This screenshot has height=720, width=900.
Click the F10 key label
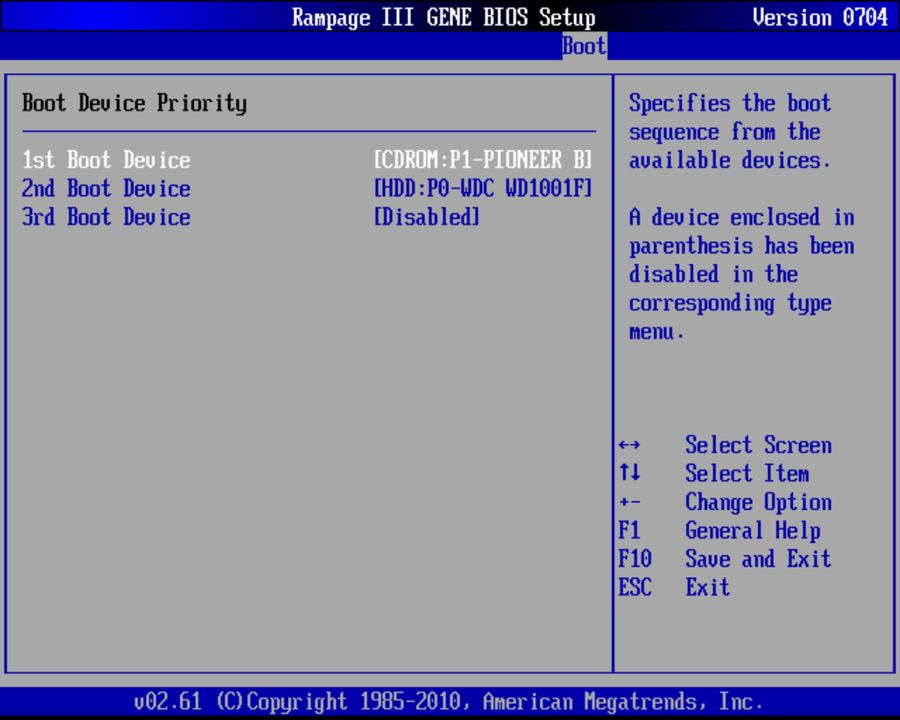point(635,559)
